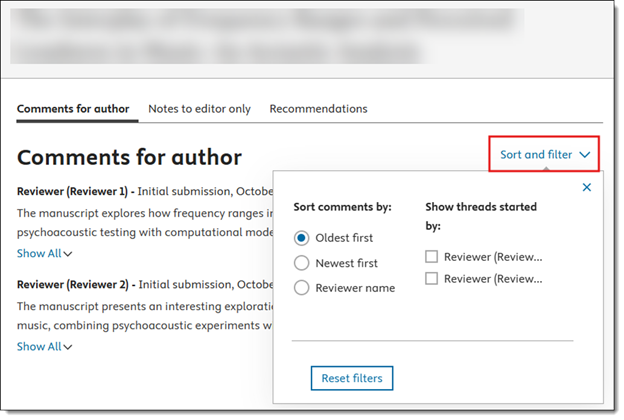Click the 'Sort comments by:' label
Screen dimensions: 624x420
[342, 207]
